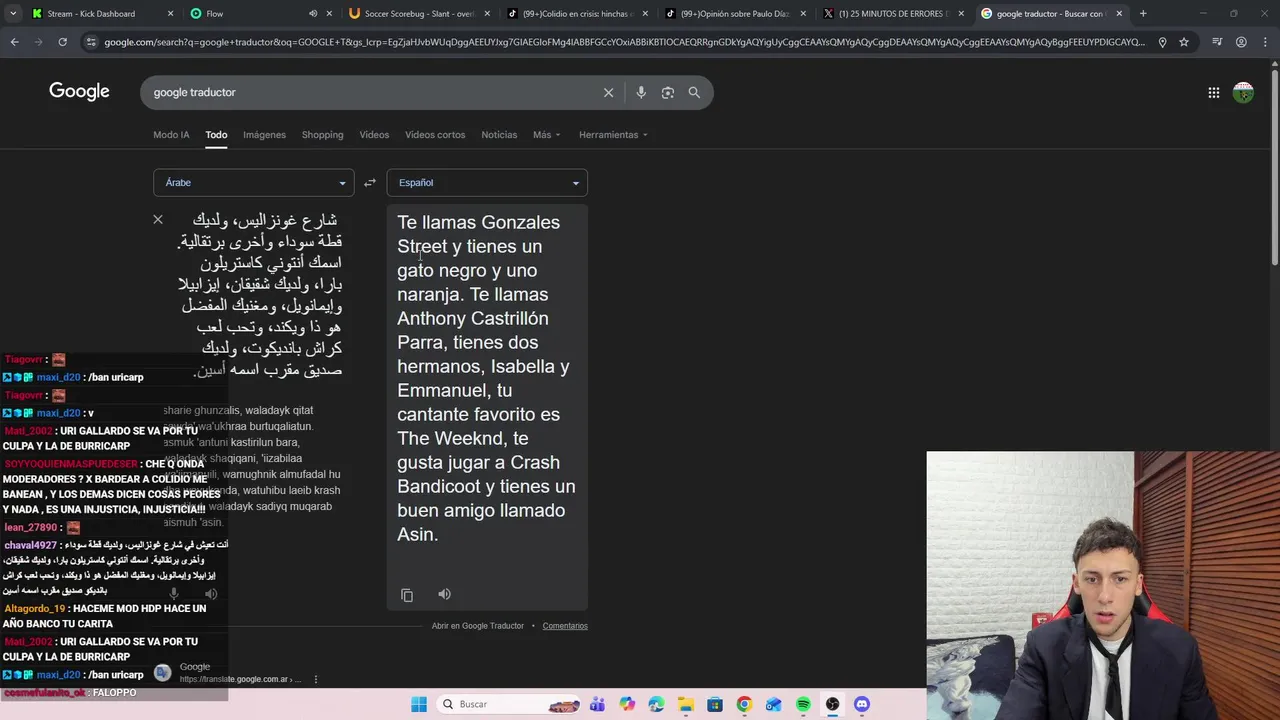Viewport: 1280px width, 720px height.
Task: Open Windows Start menu
Action: (x=419, y=704)
